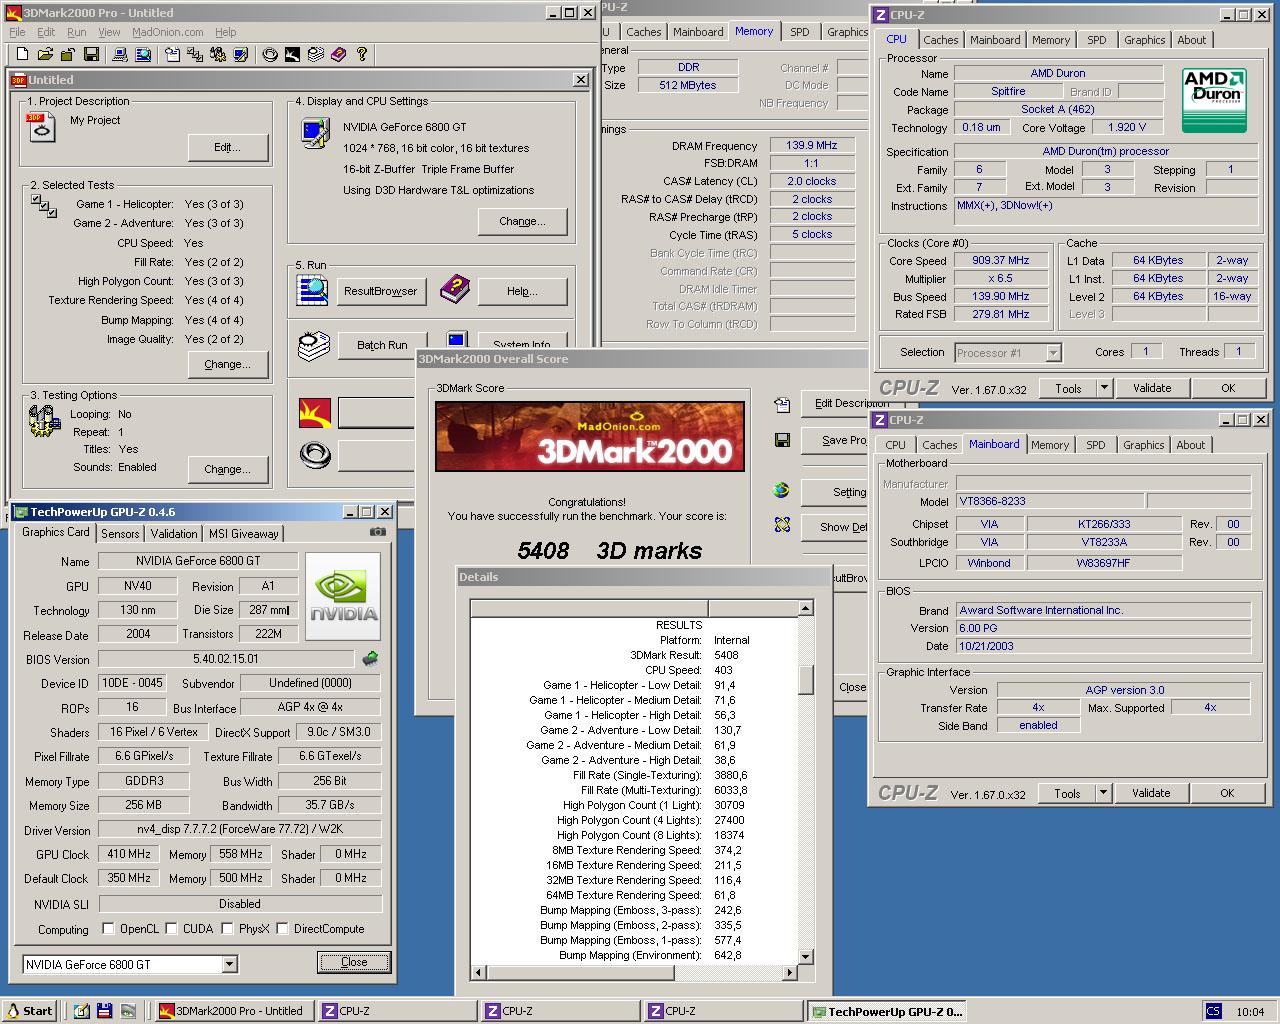Expand the Tools dropdown arrow in CPU-Z Mainboard window
This screenshot has height=1024, width=1280.
(1103, 793)
